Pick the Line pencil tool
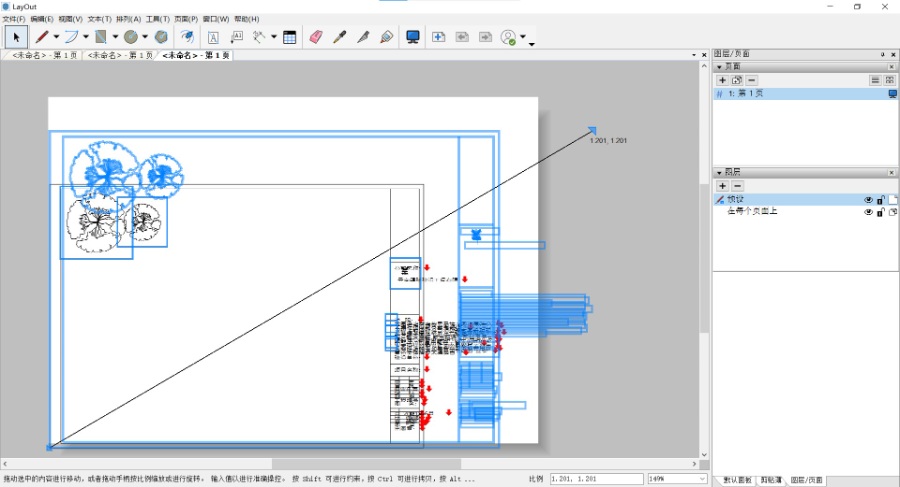The image size is (900, 487). click(x=41, y=37)
